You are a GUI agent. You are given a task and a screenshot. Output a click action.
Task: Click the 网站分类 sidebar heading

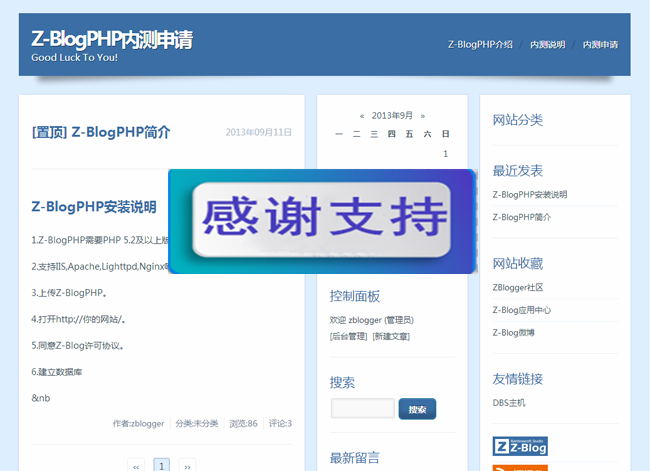[x=518, y=120]
